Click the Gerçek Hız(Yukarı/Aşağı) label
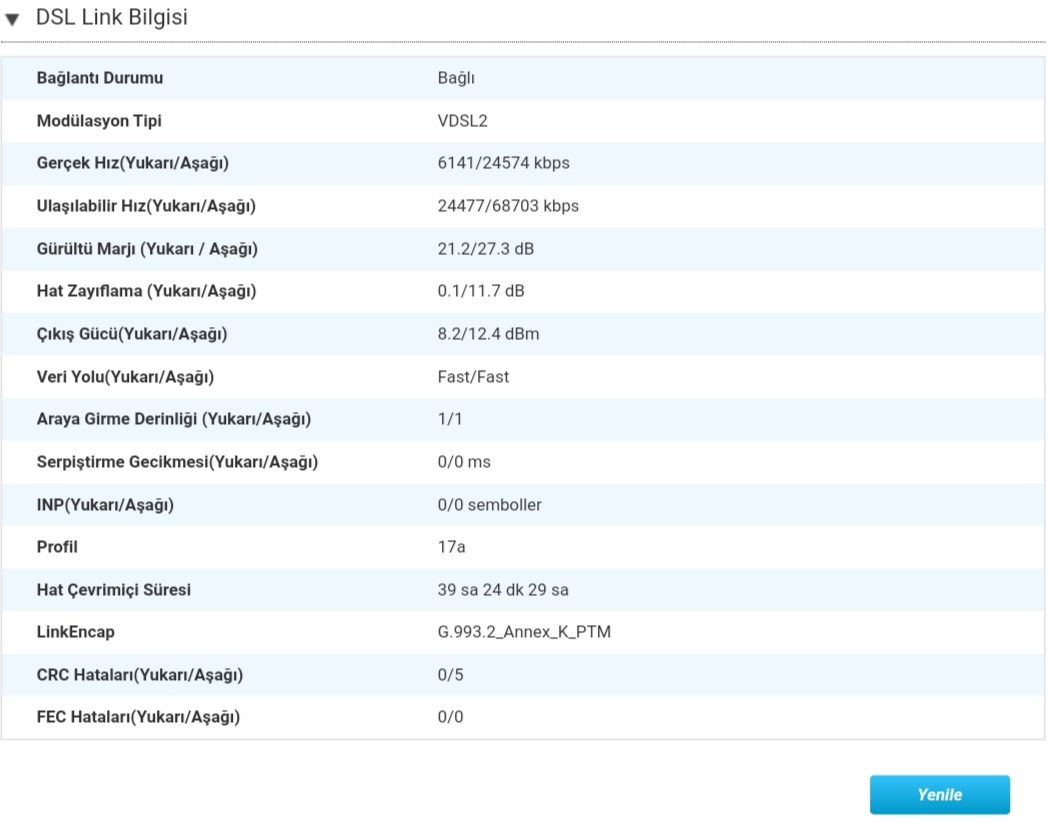 click(133, 164)
